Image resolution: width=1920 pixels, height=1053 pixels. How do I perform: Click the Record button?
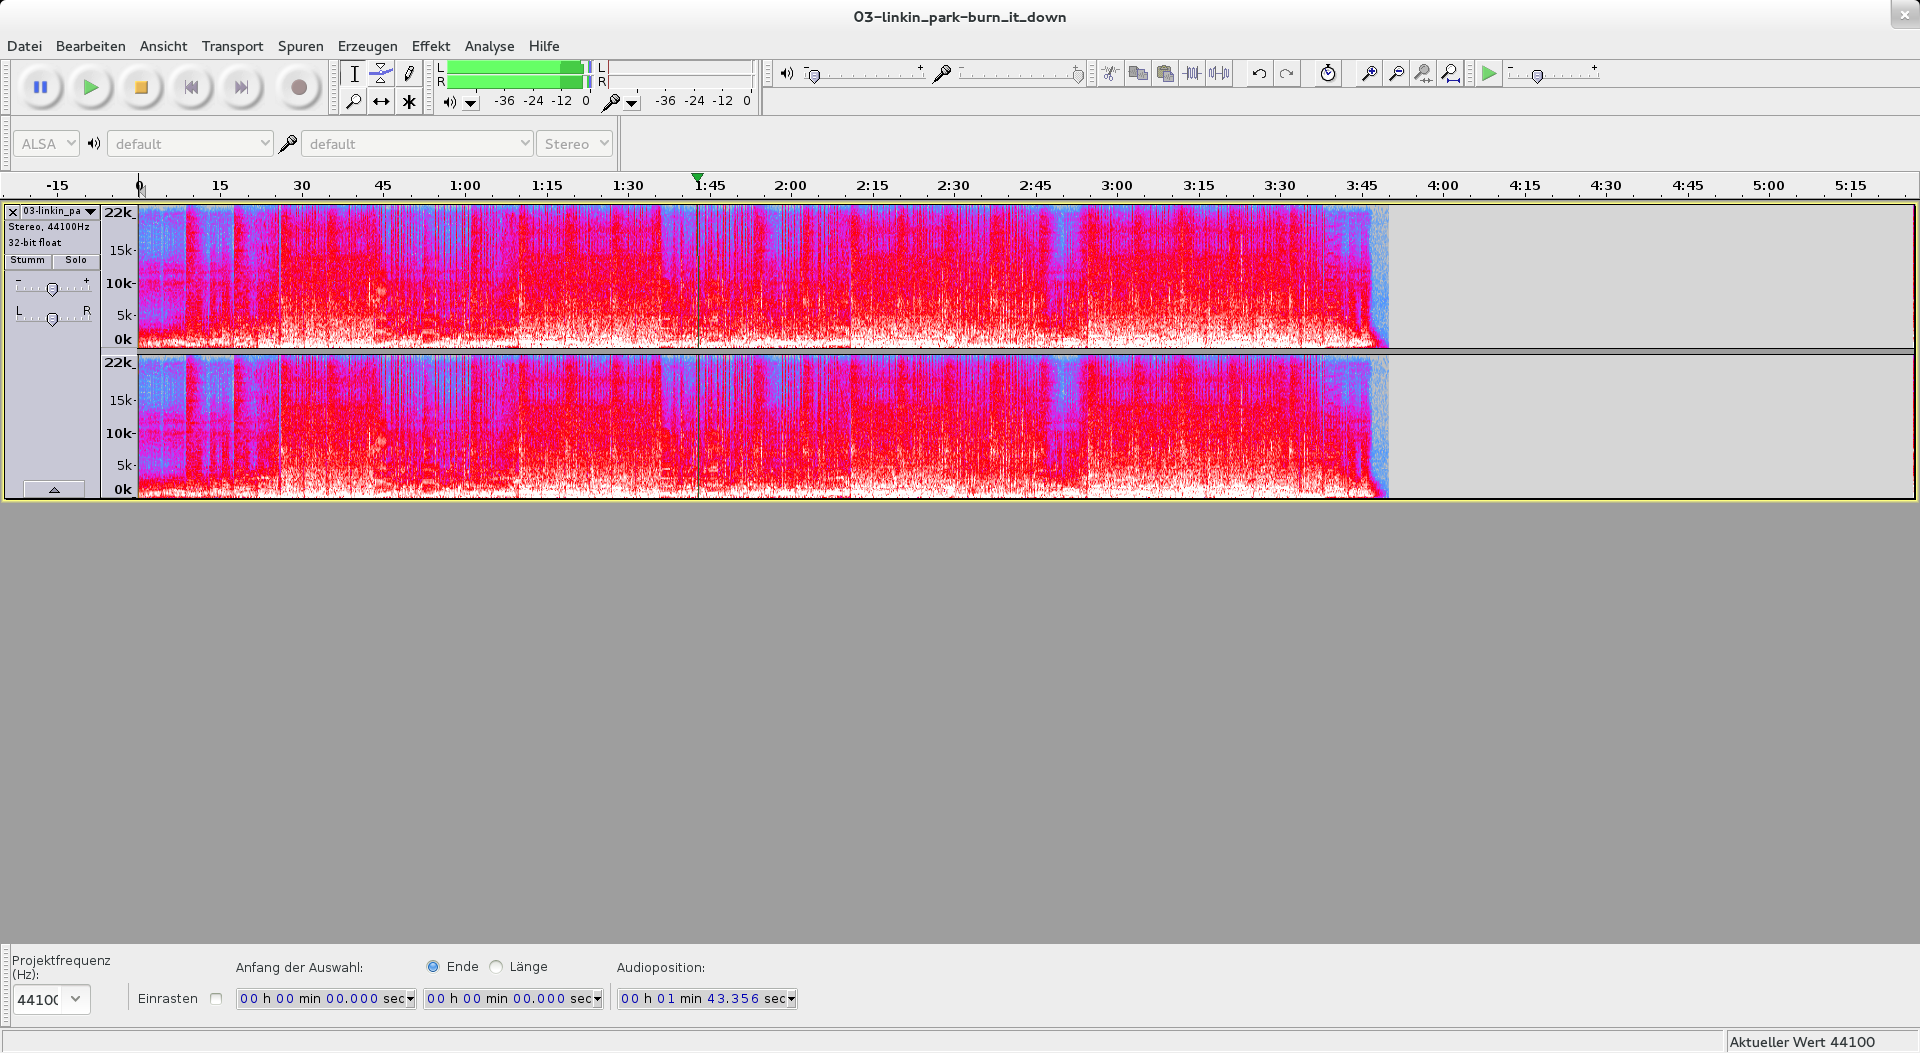point(298,88)
